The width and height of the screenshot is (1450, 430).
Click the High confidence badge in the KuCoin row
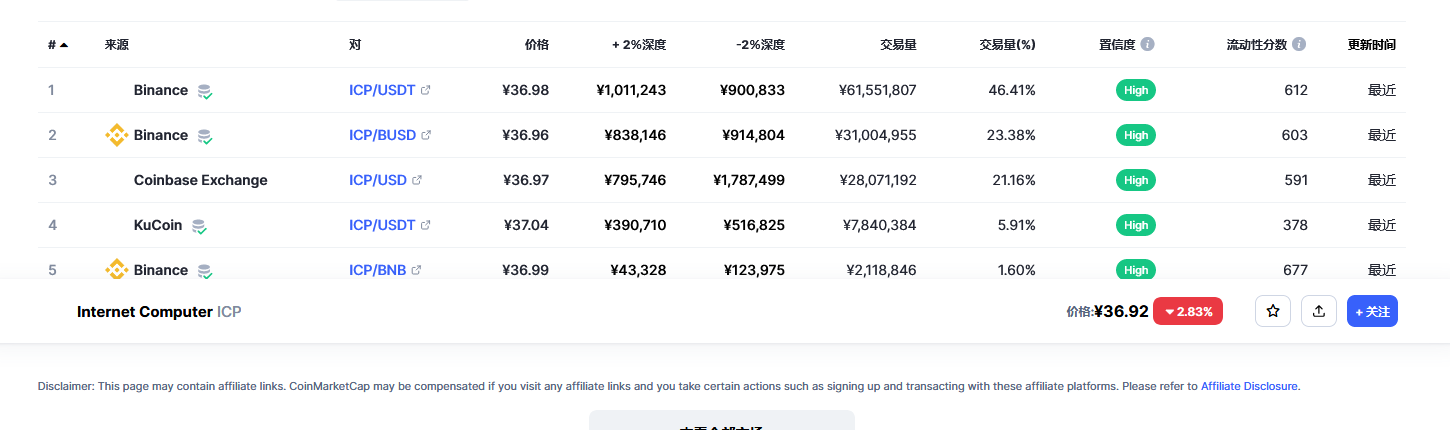(x=1136, y=225)
